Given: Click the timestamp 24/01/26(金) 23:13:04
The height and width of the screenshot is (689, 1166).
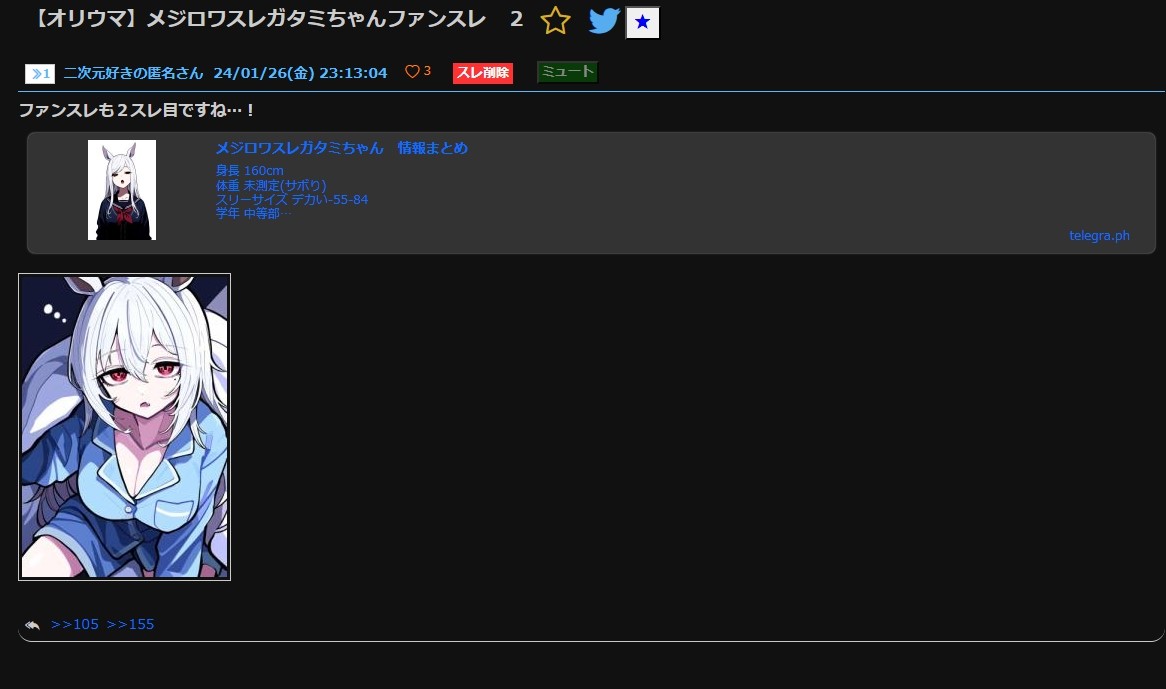Looking at the screenshot, I should (x=300, y=73).
